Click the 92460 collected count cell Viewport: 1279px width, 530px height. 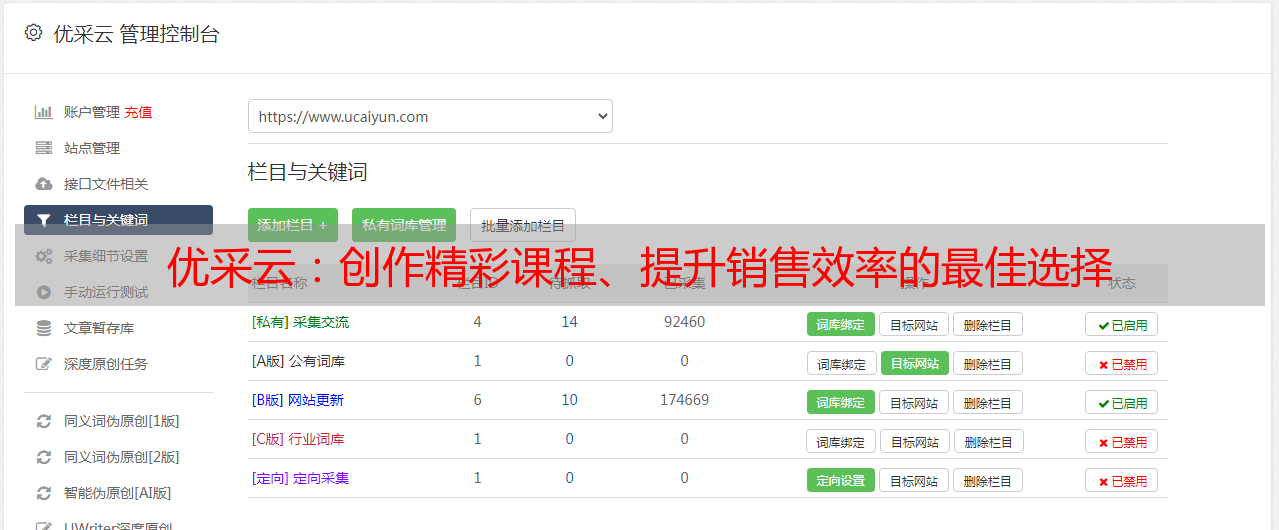(x=684, y=322)
